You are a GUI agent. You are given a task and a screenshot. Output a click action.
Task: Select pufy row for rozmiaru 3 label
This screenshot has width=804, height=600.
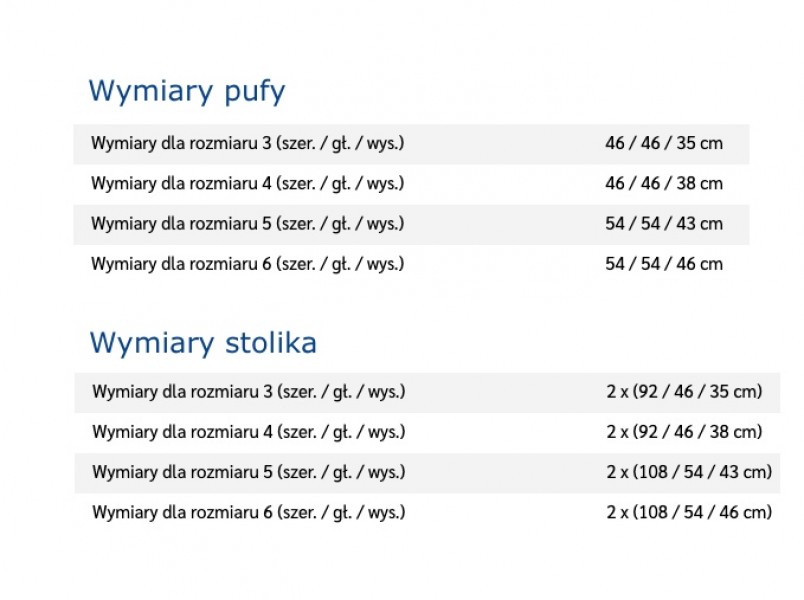click(x=248, y=144)
